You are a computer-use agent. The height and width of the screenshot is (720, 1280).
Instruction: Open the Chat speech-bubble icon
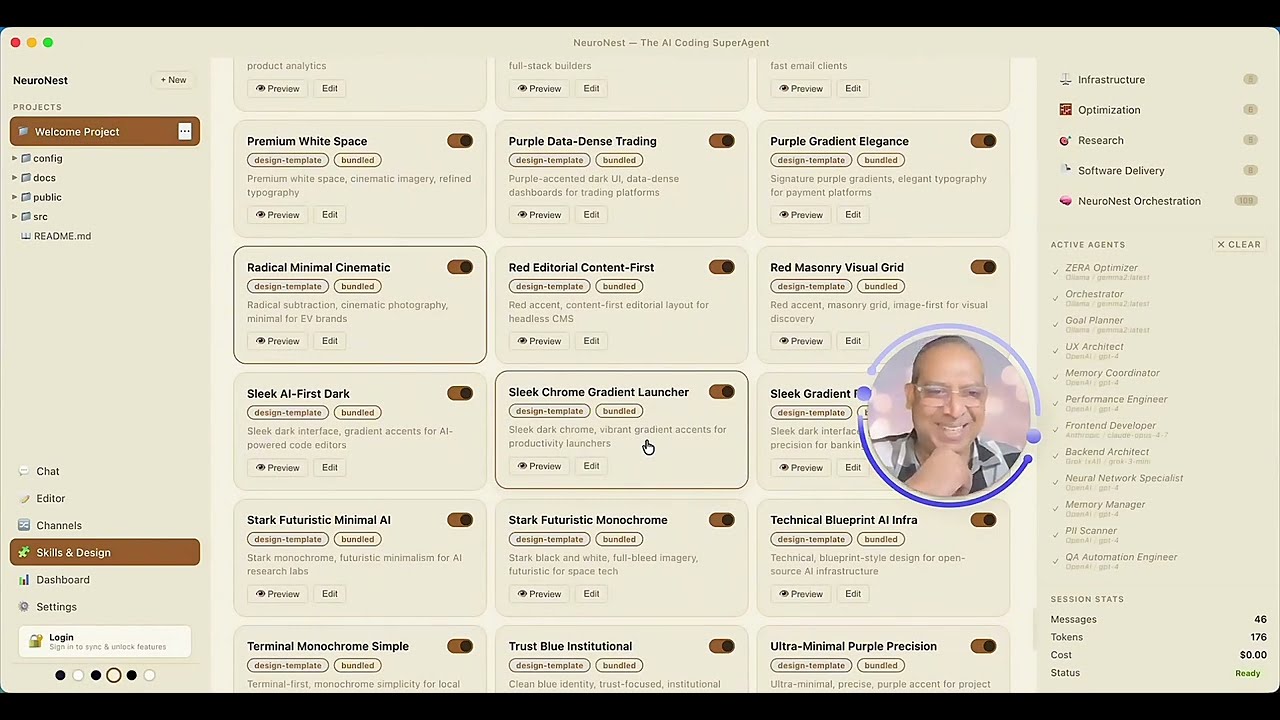point(25,471)
